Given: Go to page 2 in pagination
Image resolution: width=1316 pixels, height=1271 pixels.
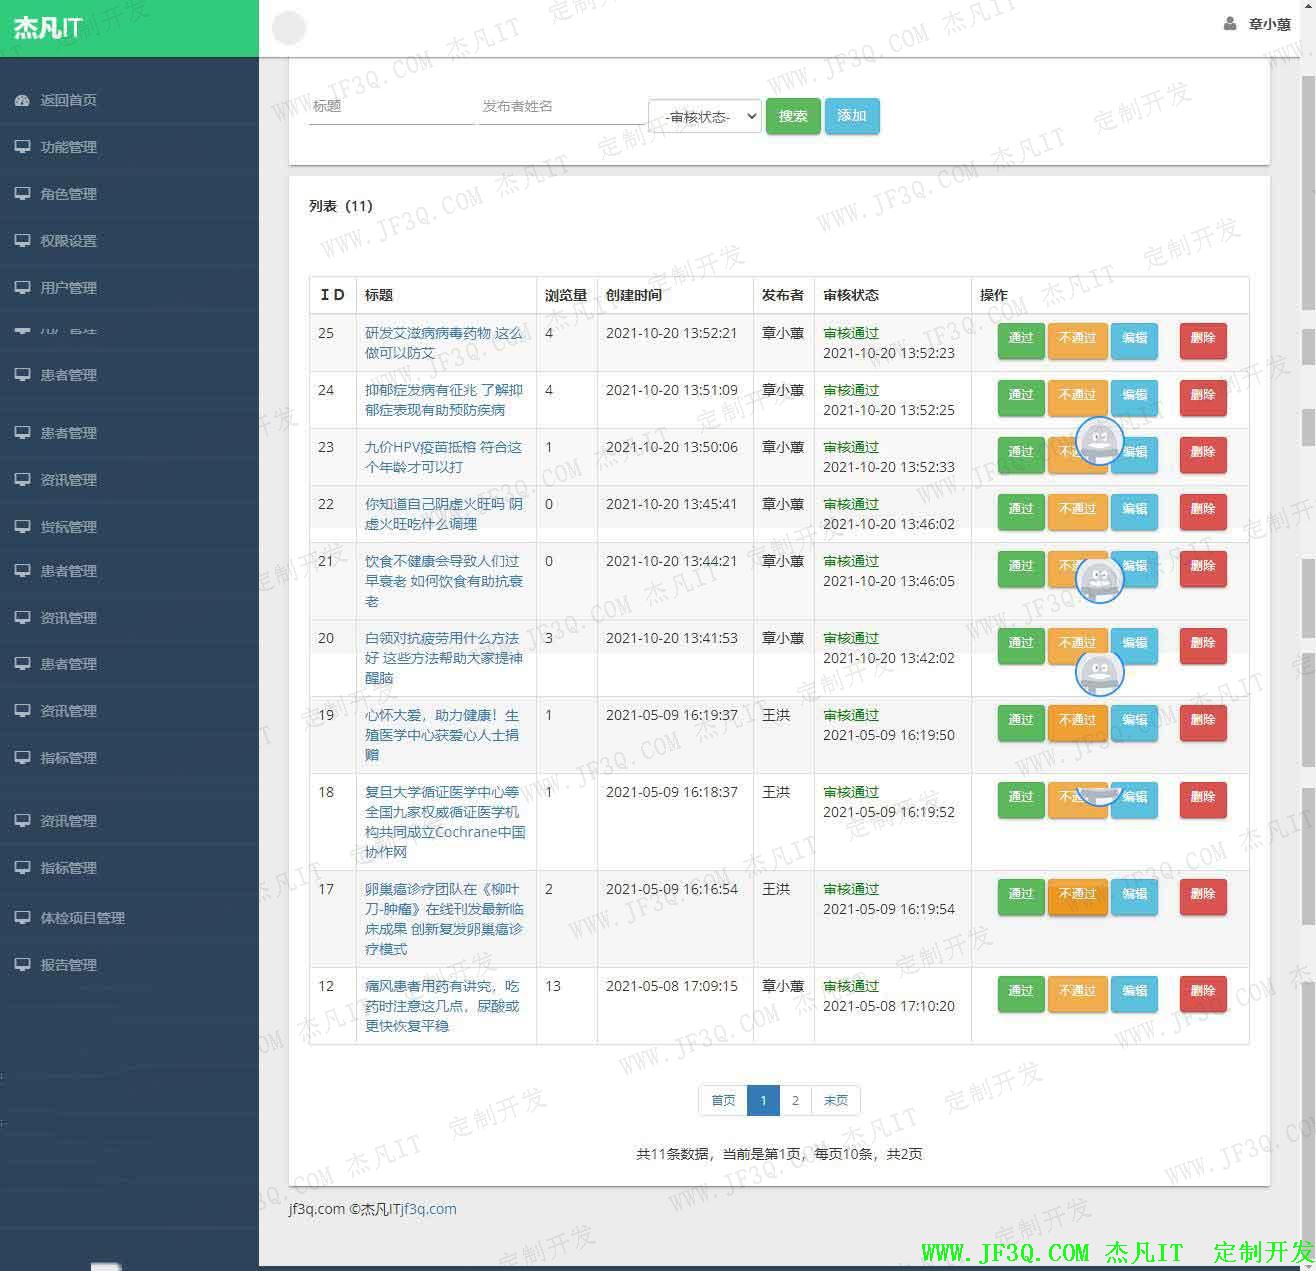Looking at the screenshot, I should 795,1100.
